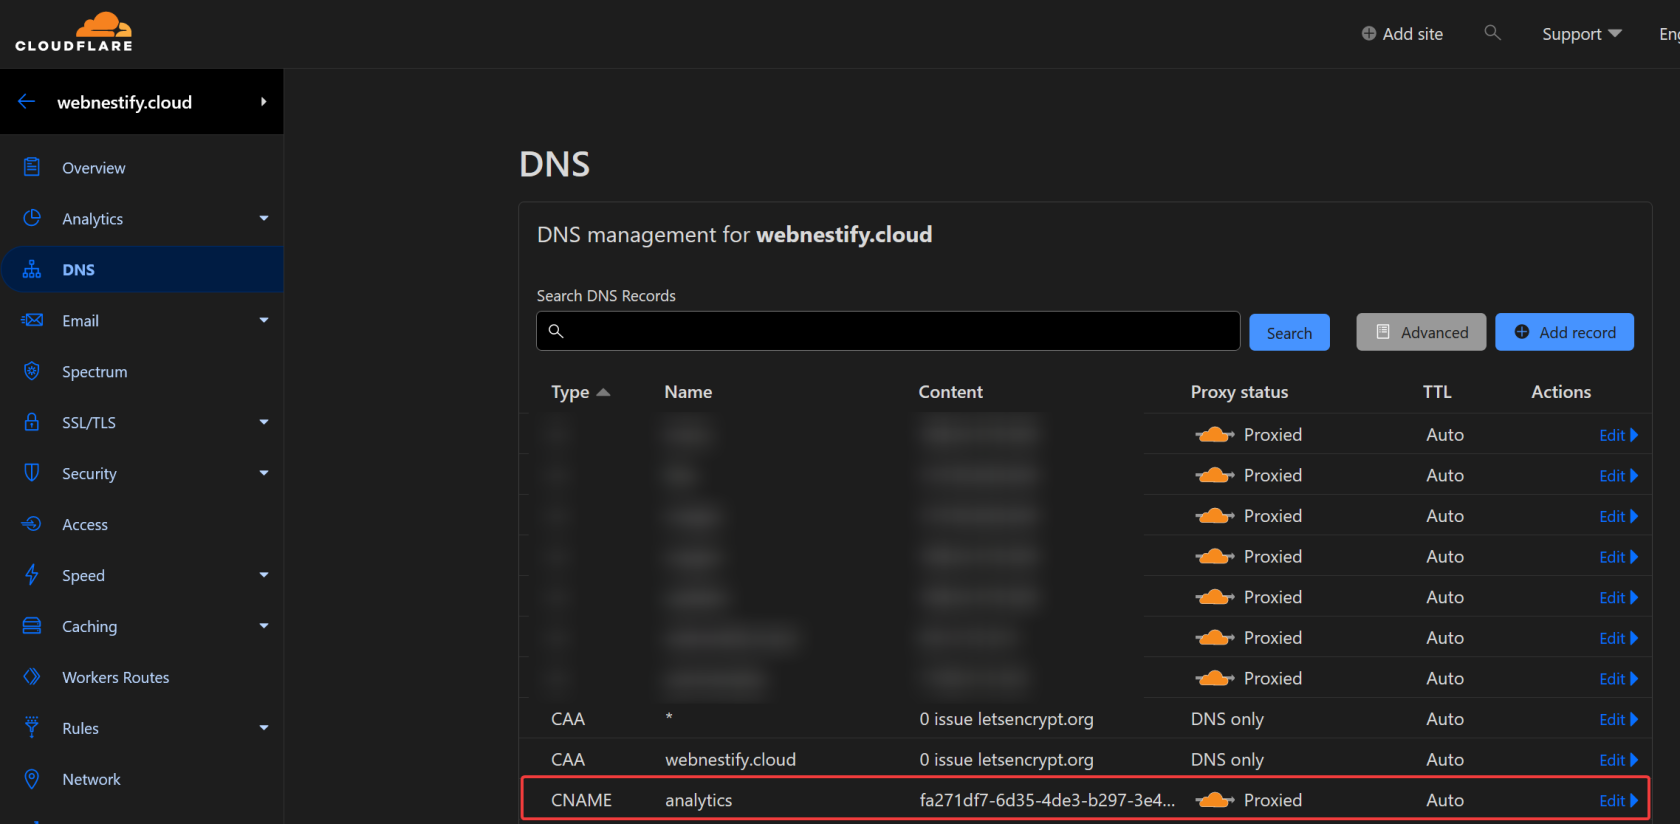Expand the Security submenu arrow

(x=264, y=473)
